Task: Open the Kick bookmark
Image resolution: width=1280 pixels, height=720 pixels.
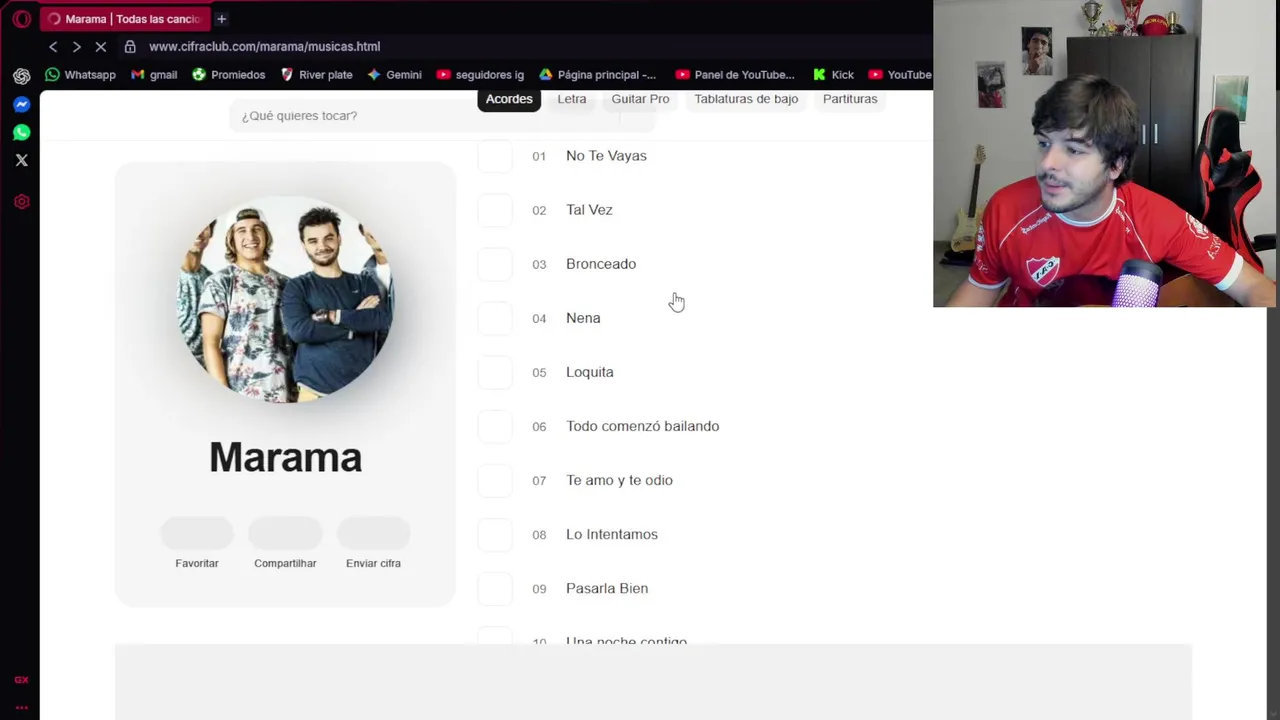Action: click(833, 74)
